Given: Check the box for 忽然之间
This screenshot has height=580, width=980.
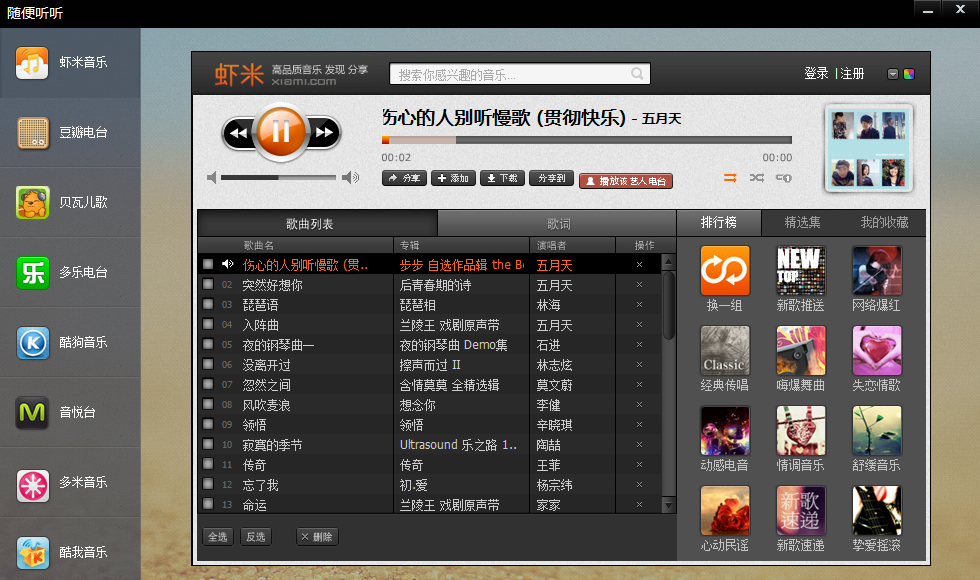Looking at the screenshot, I should point(208,384).
